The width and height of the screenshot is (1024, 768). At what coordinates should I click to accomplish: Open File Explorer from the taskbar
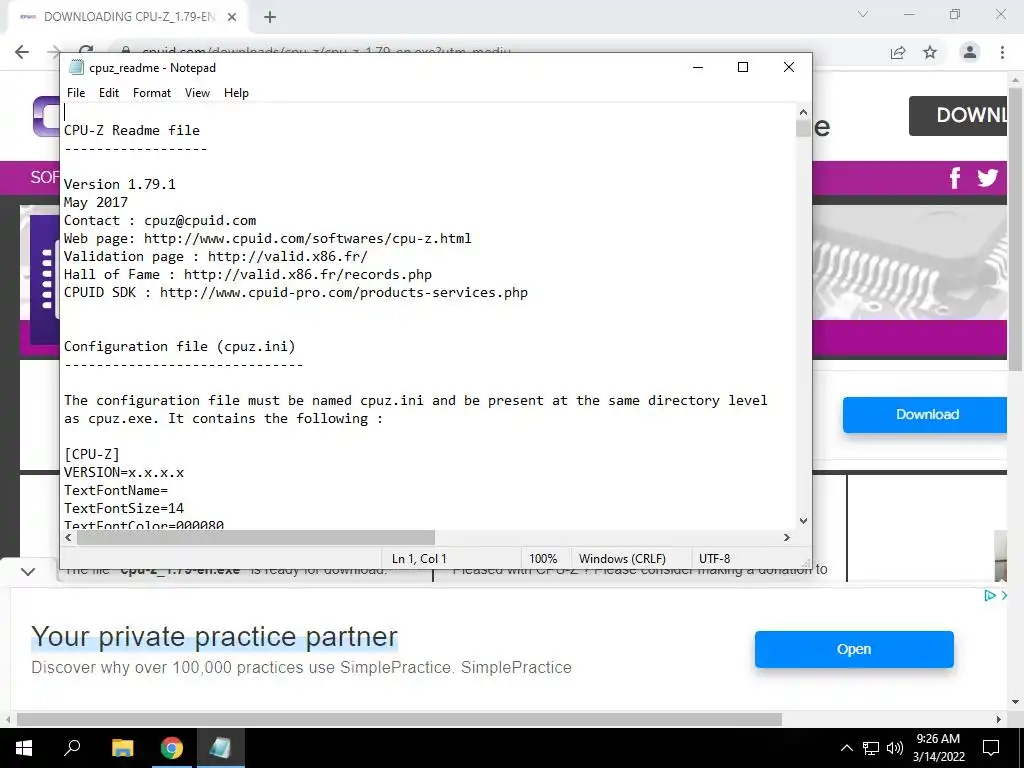(x=122, y=748)
